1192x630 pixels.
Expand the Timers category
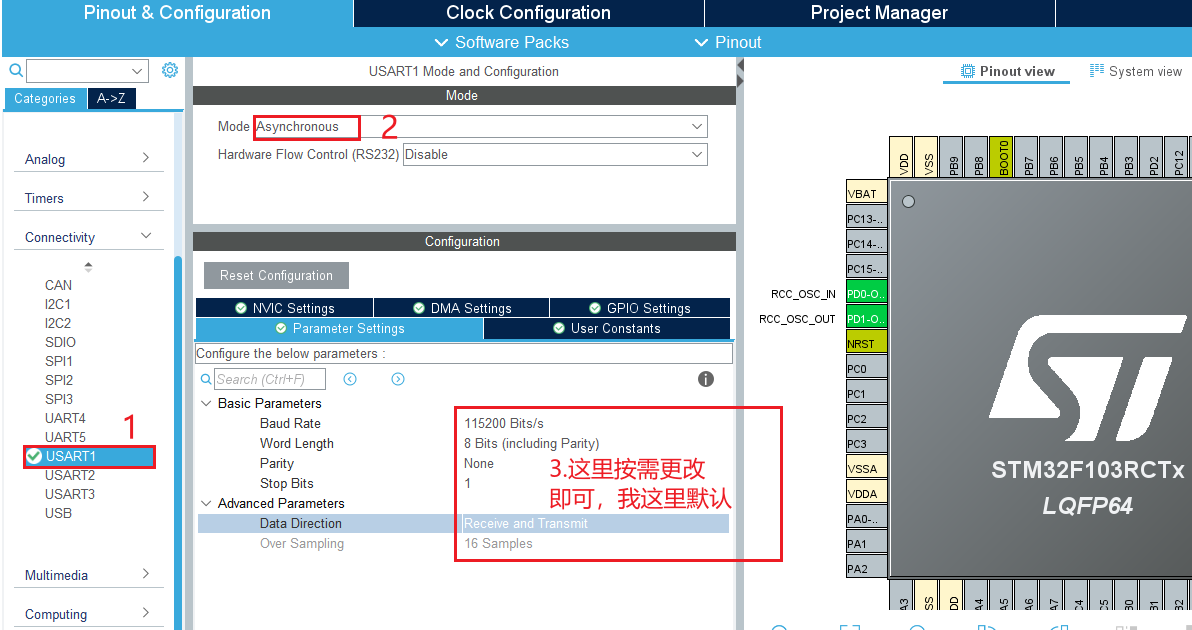(88, 198)
